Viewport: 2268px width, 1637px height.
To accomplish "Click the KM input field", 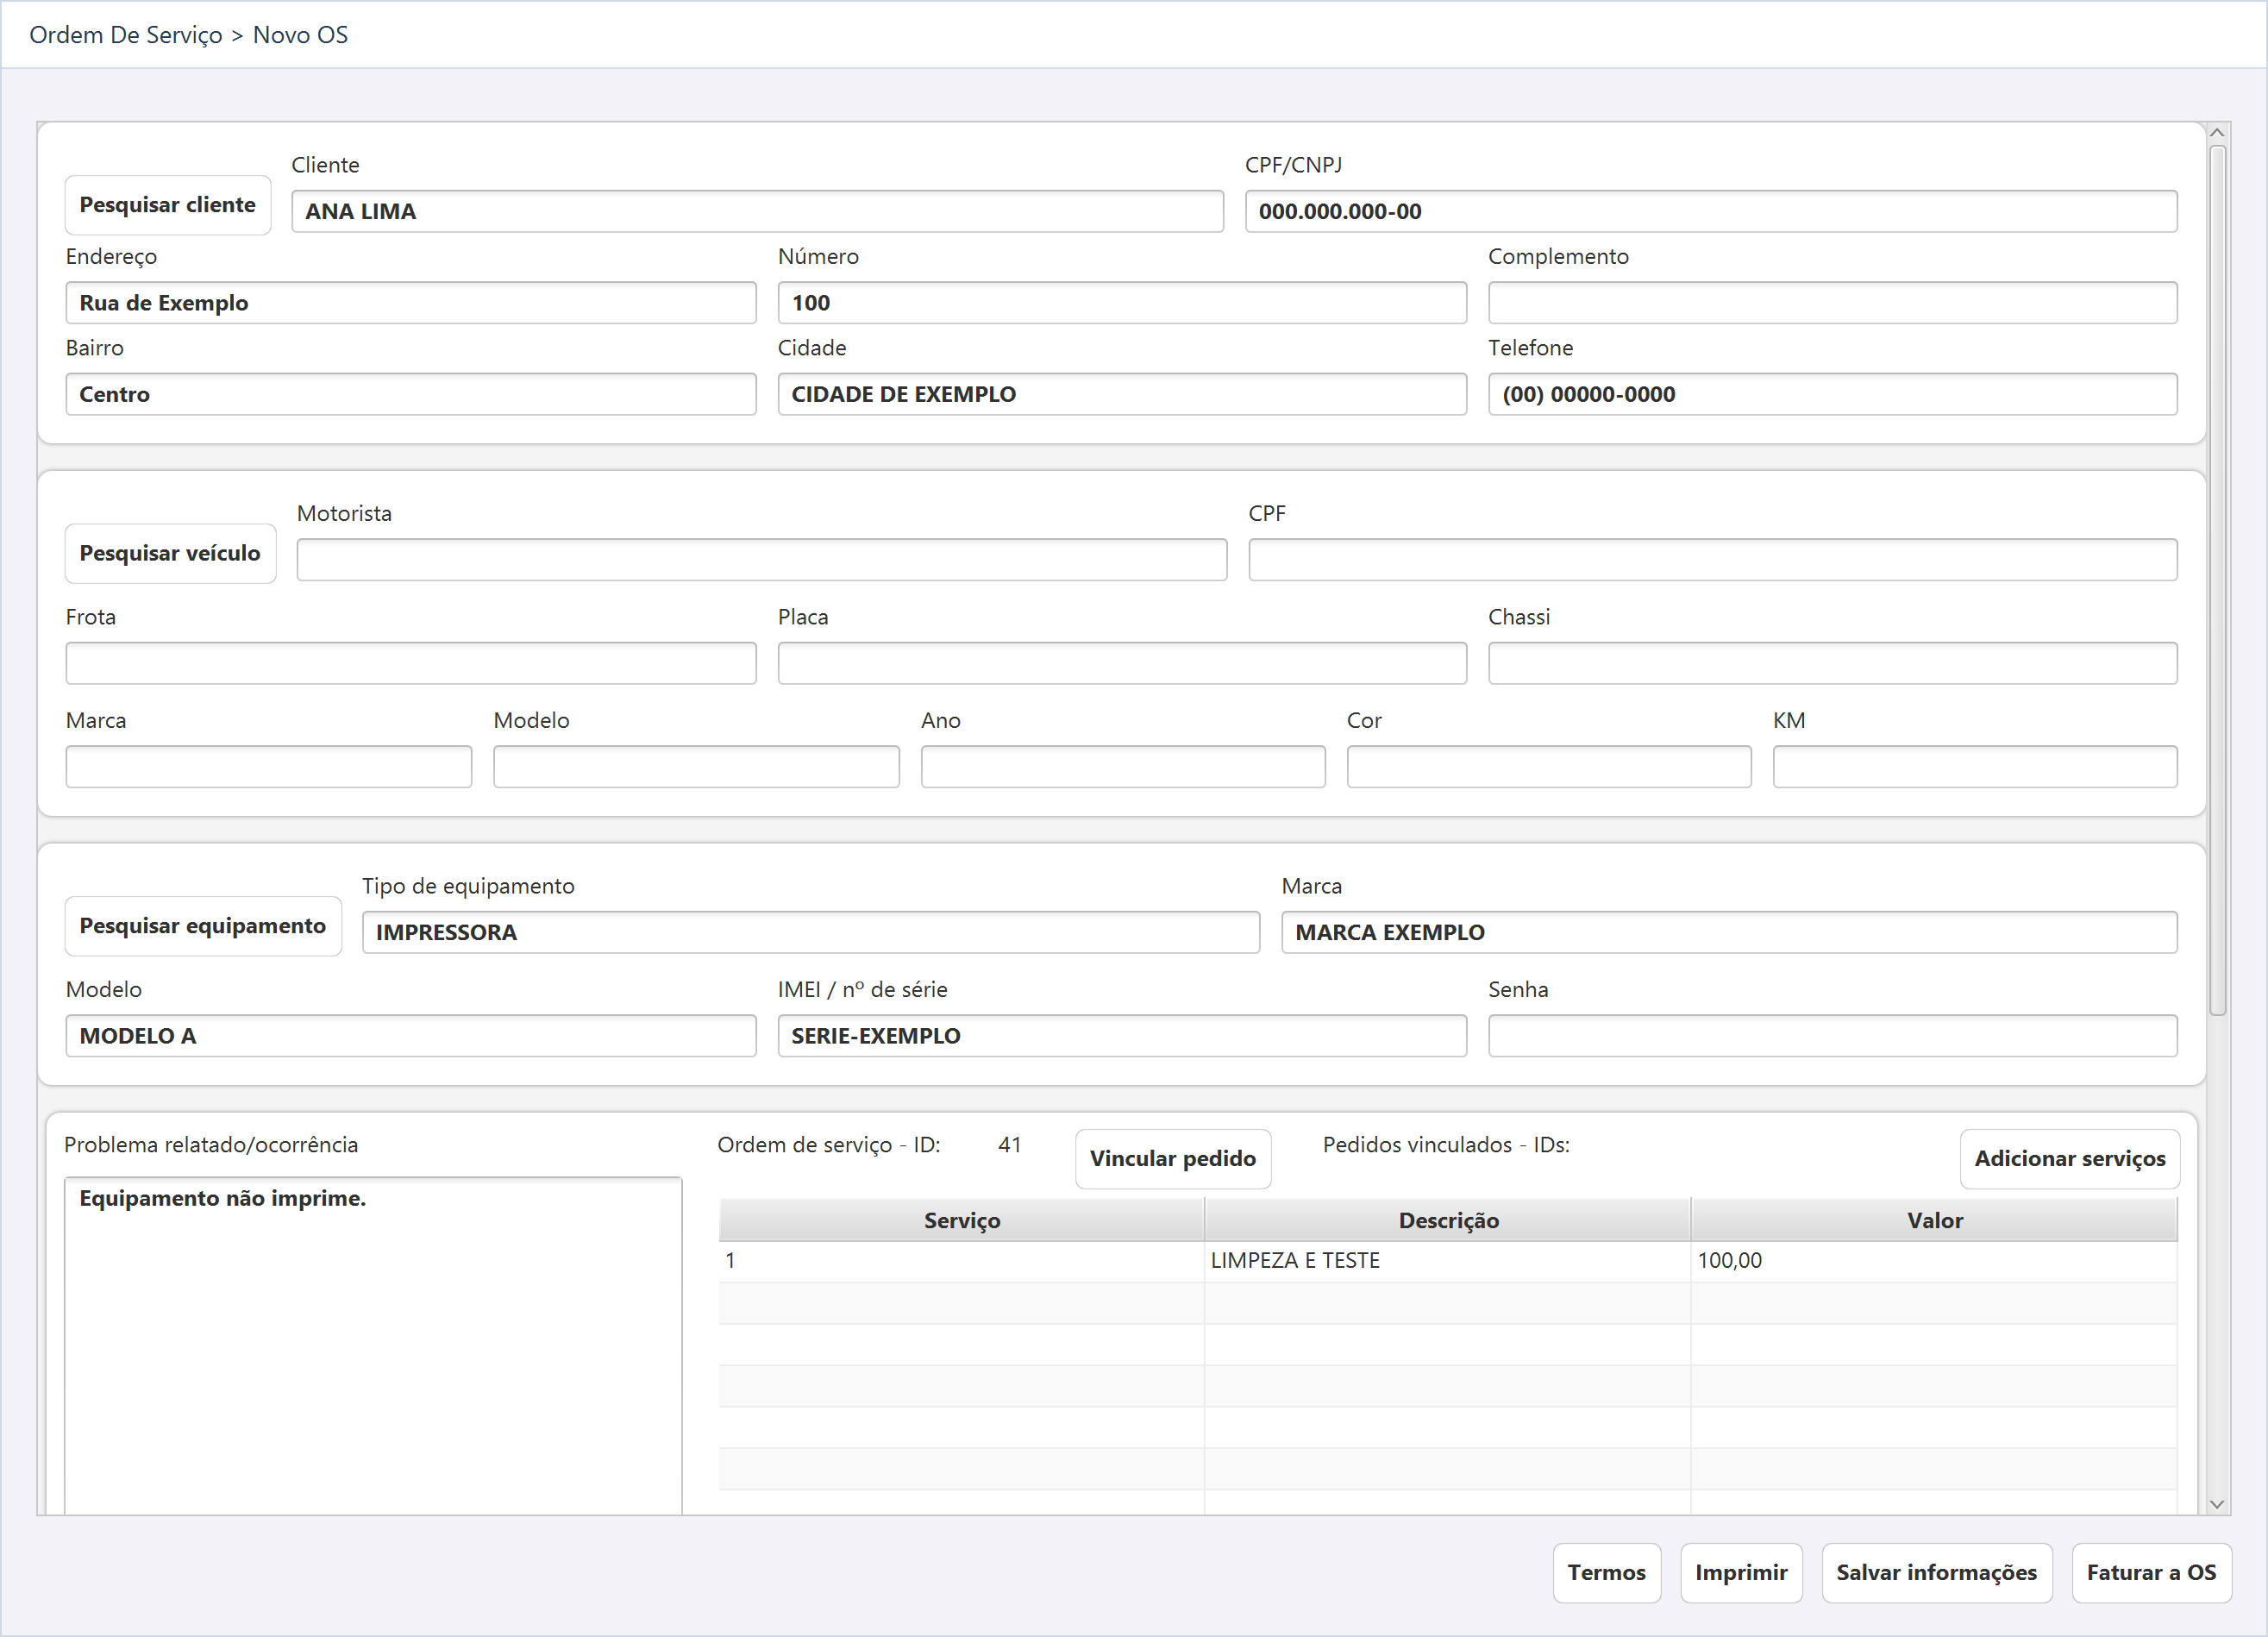I will coord(1975,766).
